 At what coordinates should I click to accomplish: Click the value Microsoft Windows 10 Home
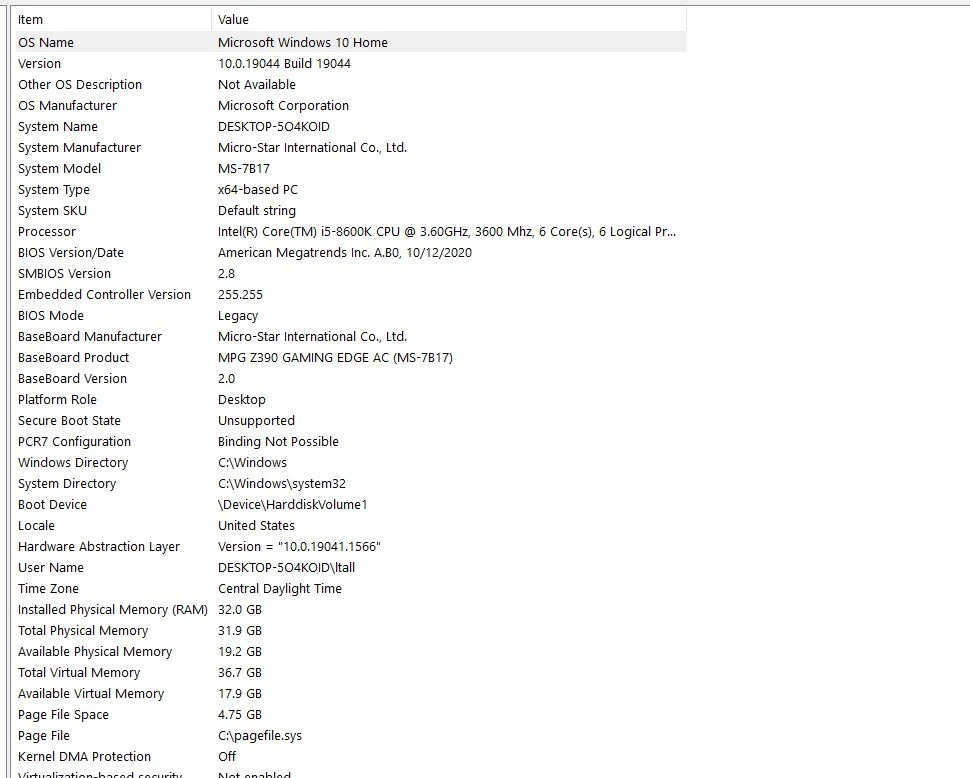(303, 43)
